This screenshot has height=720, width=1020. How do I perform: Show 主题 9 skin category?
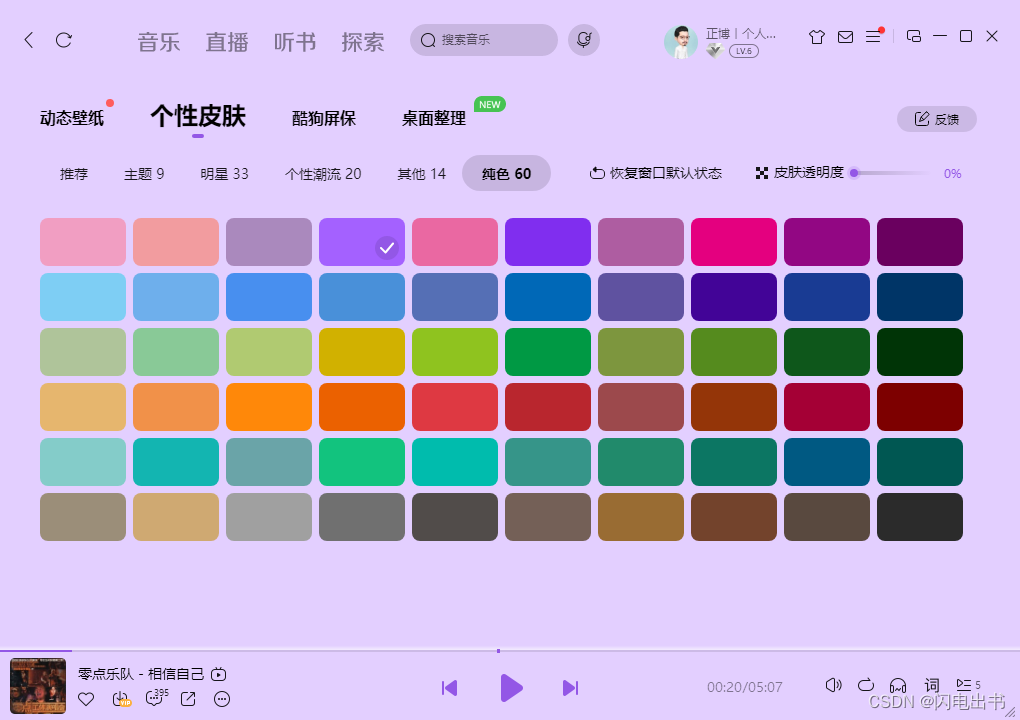click(x=144, y=174)
